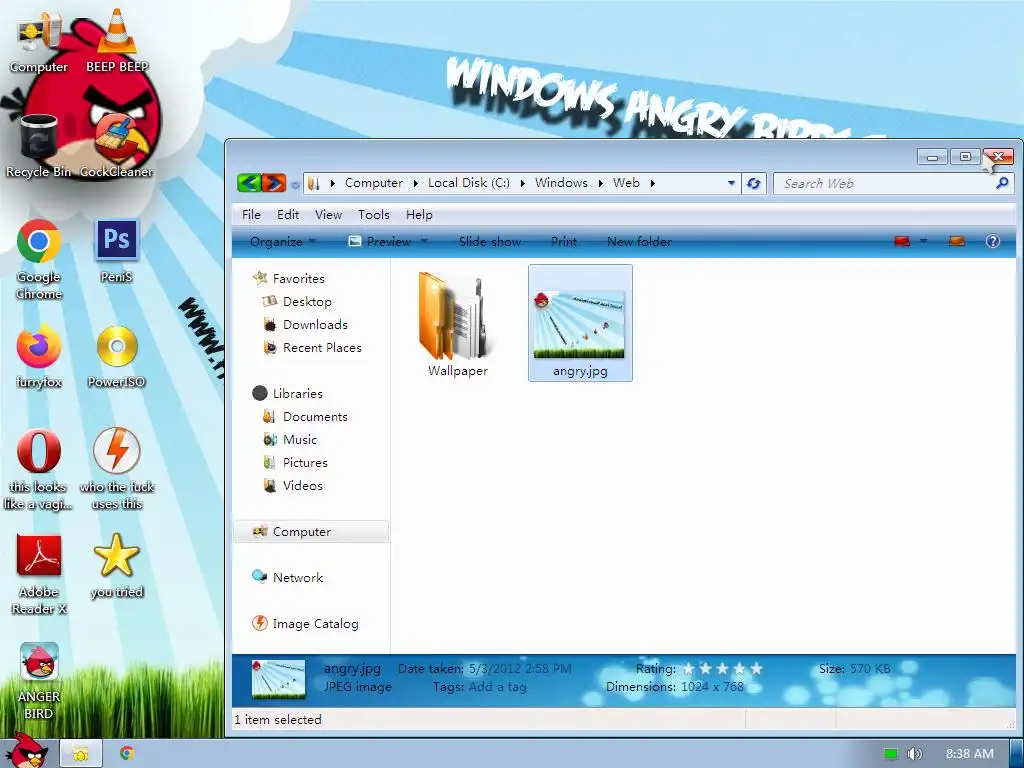Launch the furryfox Firefox desktop icon
This screenshot has height=768, width=1024.
(39, 356)
